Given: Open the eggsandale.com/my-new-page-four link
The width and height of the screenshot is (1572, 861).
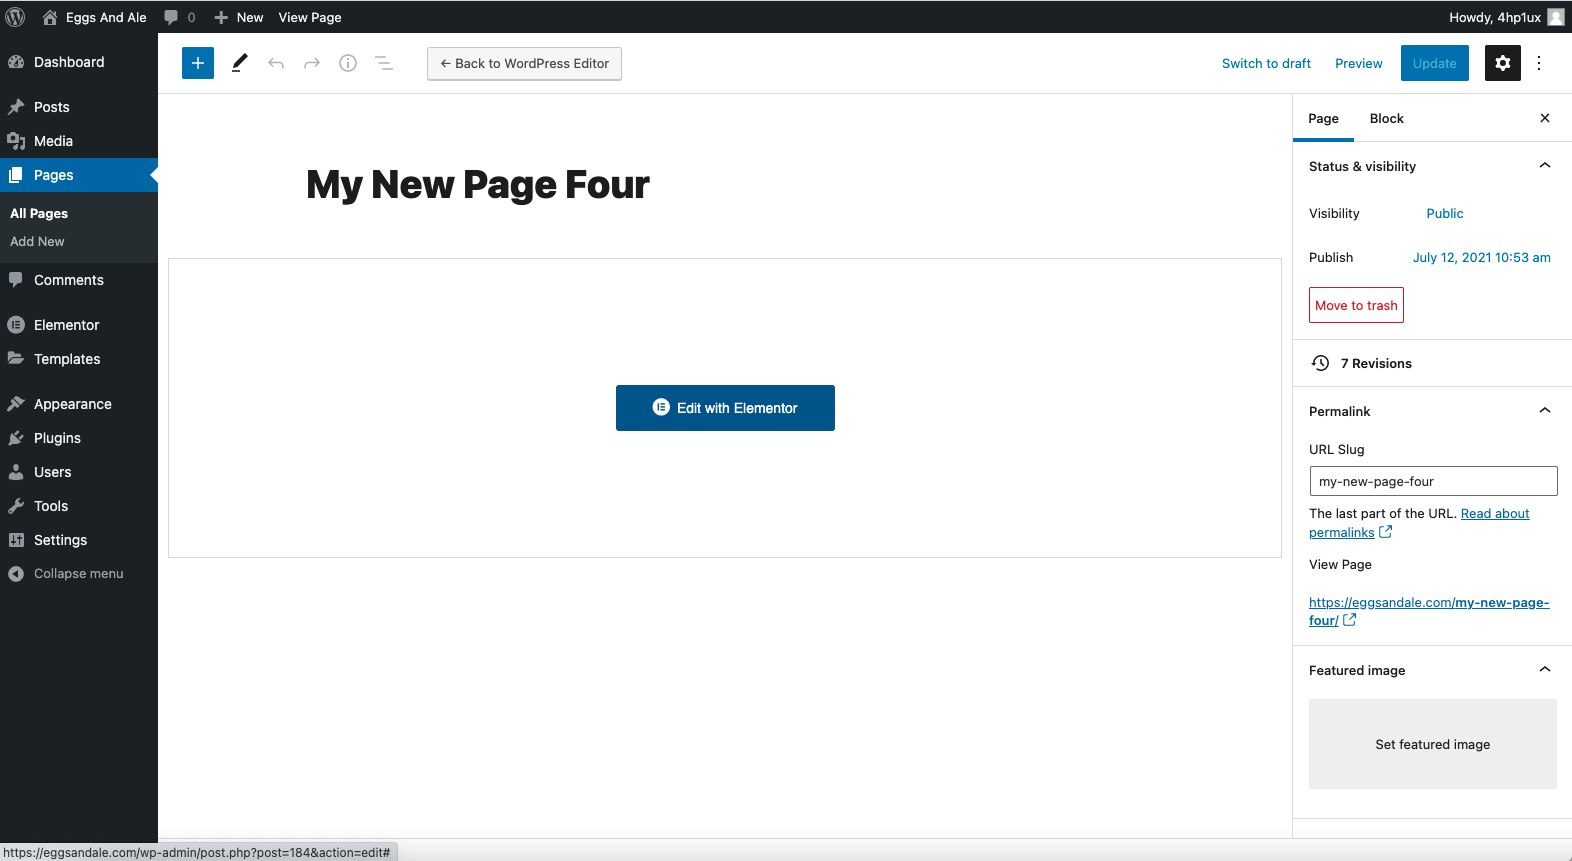Looking at the screenshot, I should point(1429,611).
